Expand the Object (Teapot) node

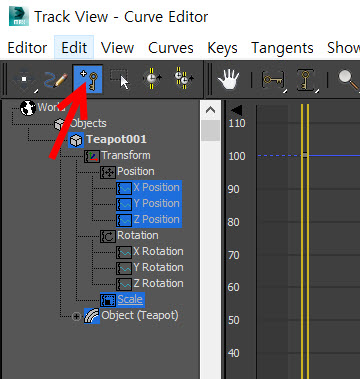coord(76,316)
